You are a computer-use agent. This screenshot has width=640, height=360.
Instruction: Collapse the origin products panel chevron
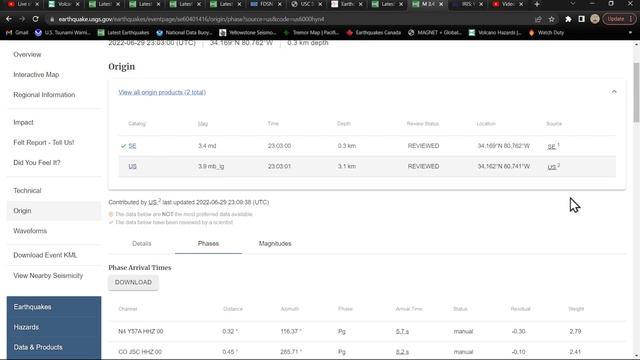click(x=614, y=92)
